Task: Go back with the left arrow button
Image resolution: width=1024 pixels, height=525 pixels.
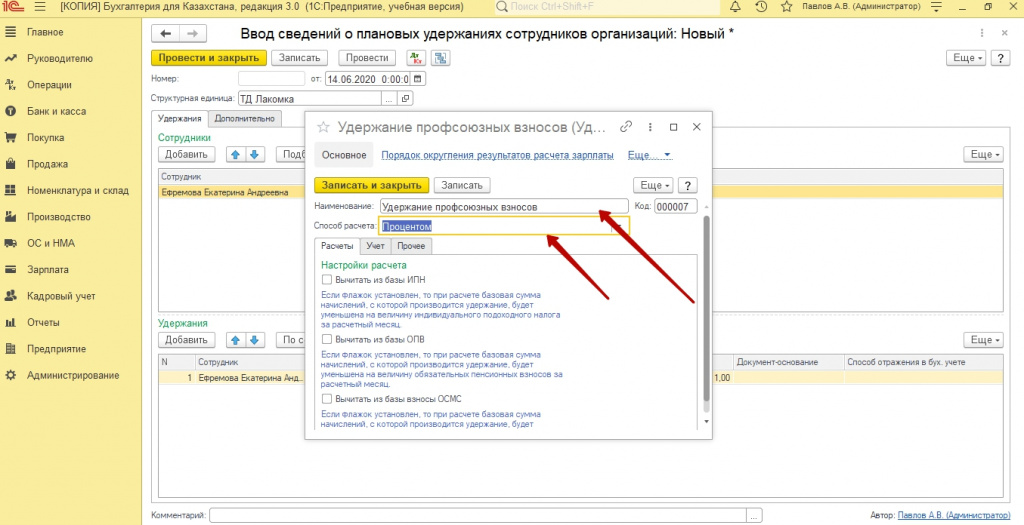Action: coord(166,34)
